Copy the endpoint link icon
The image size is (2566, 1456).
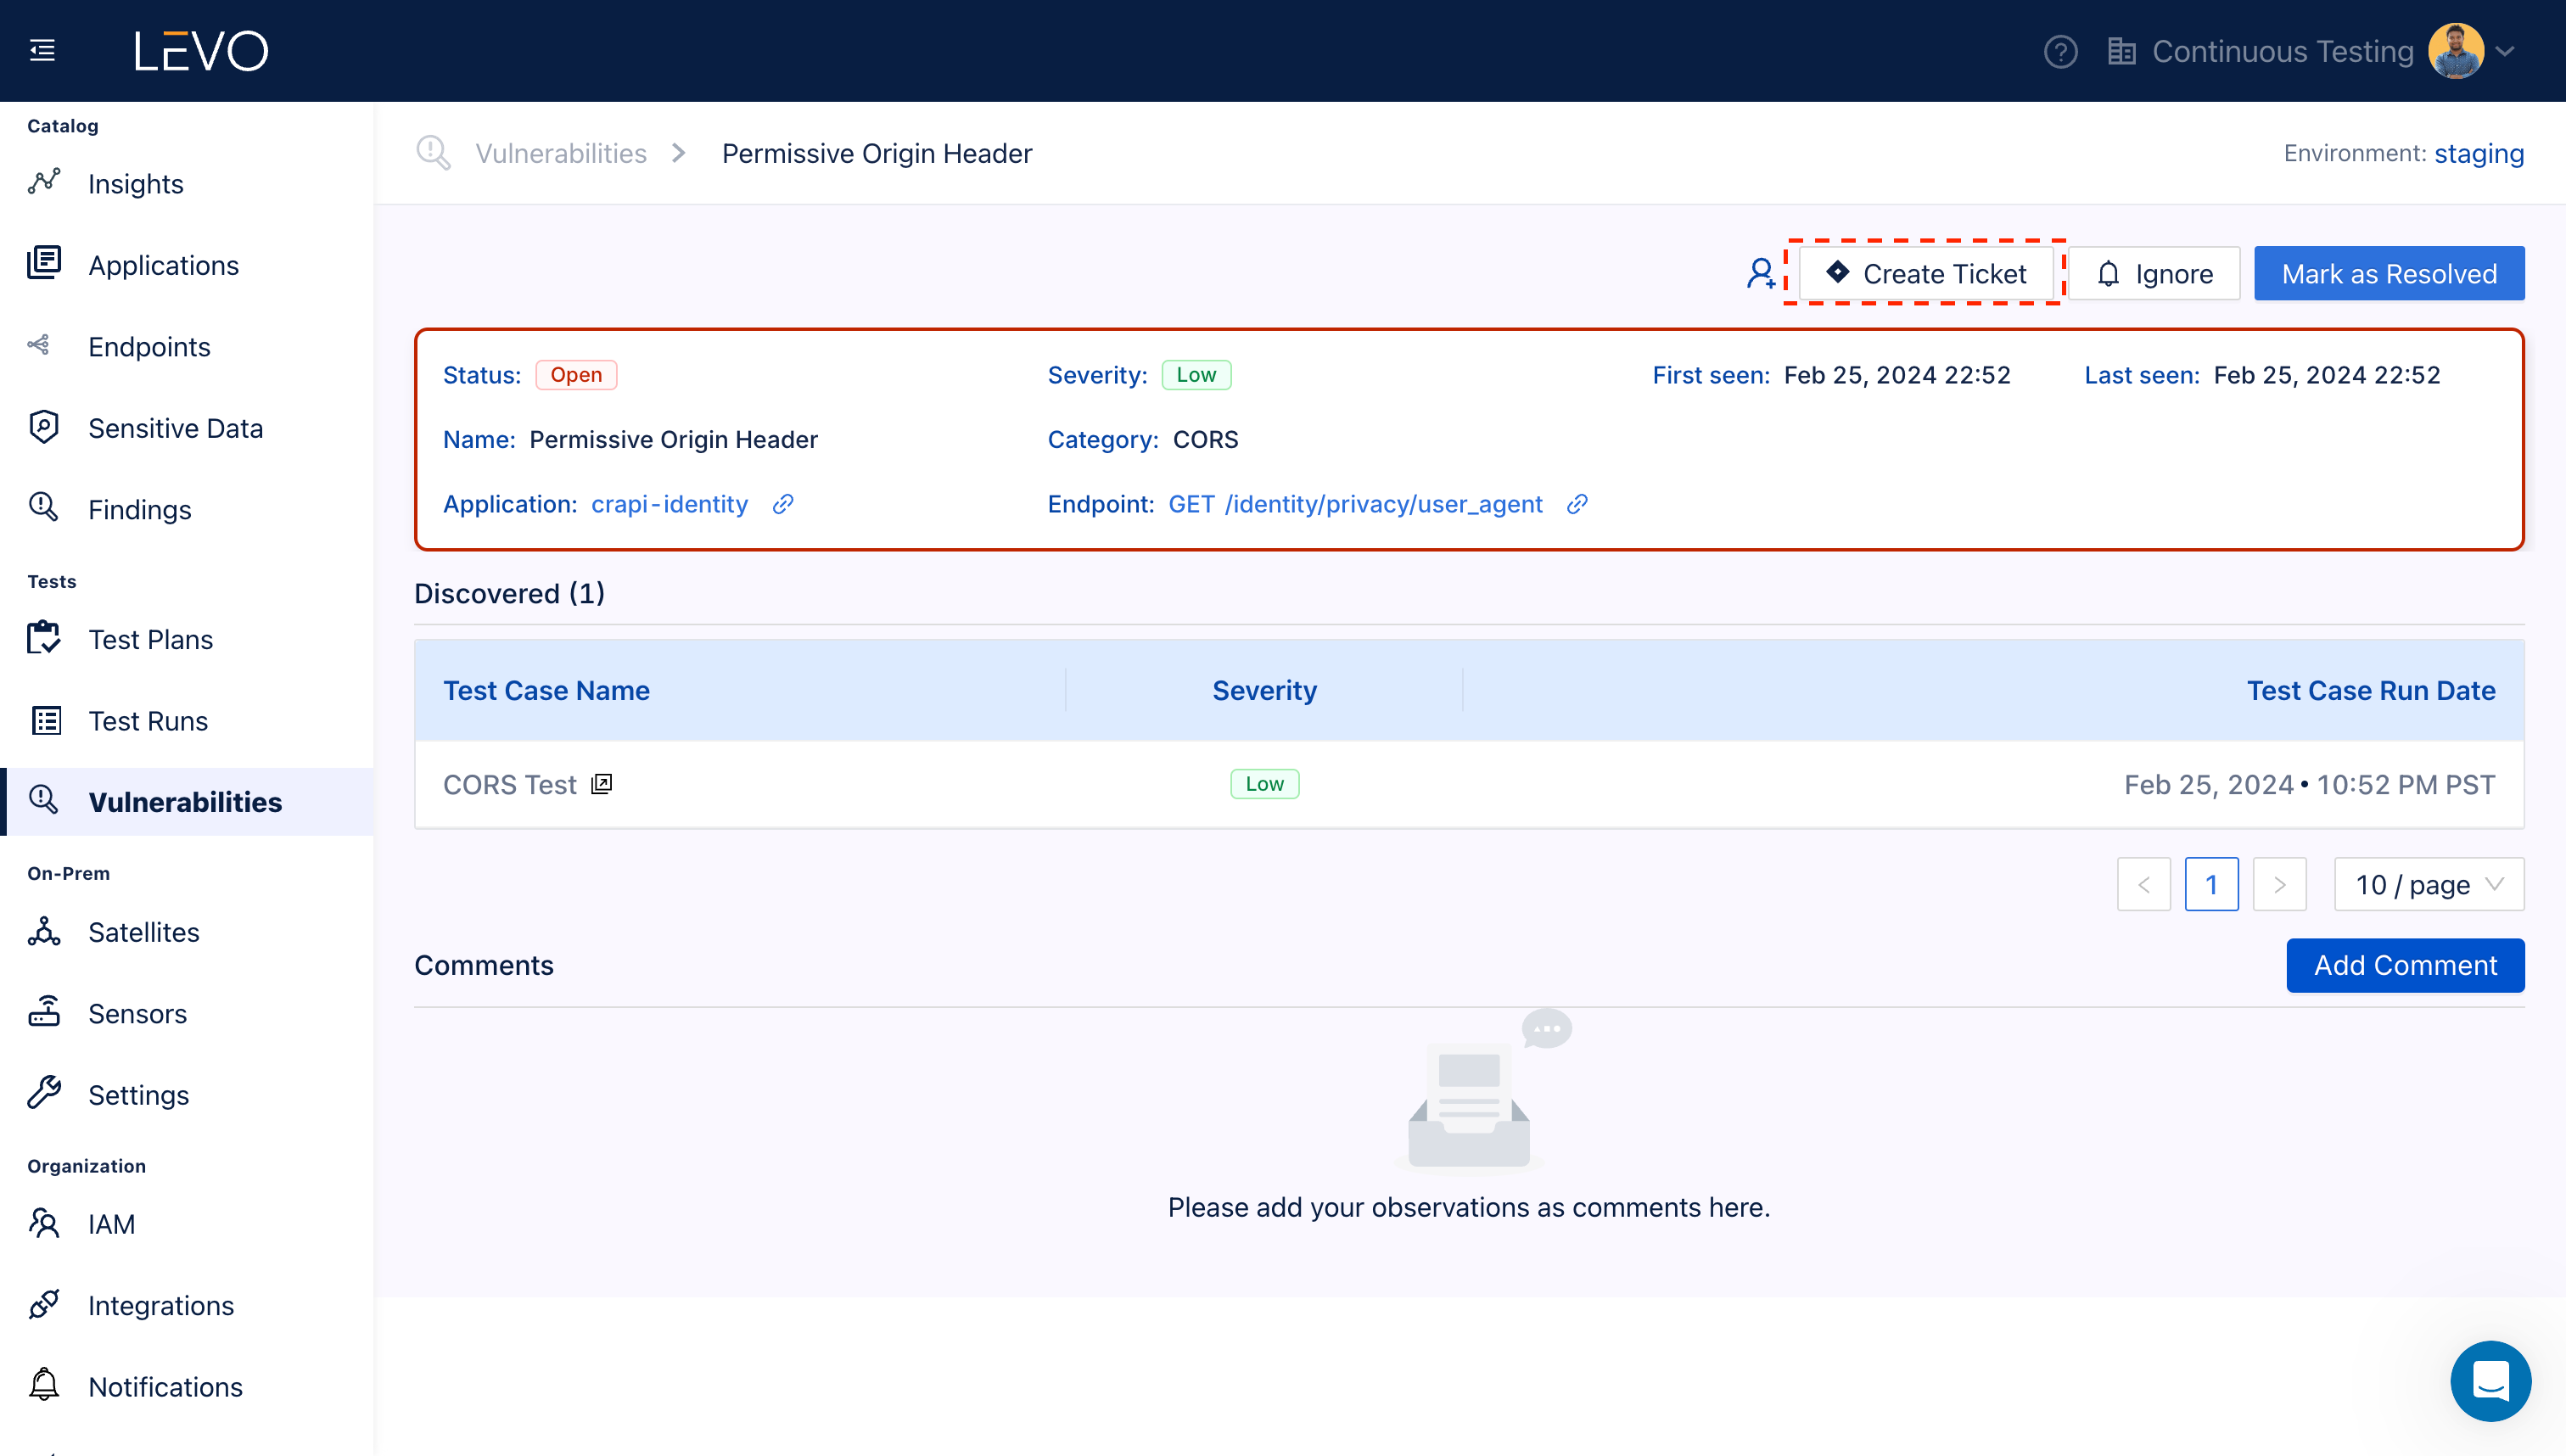(1577, 504)
